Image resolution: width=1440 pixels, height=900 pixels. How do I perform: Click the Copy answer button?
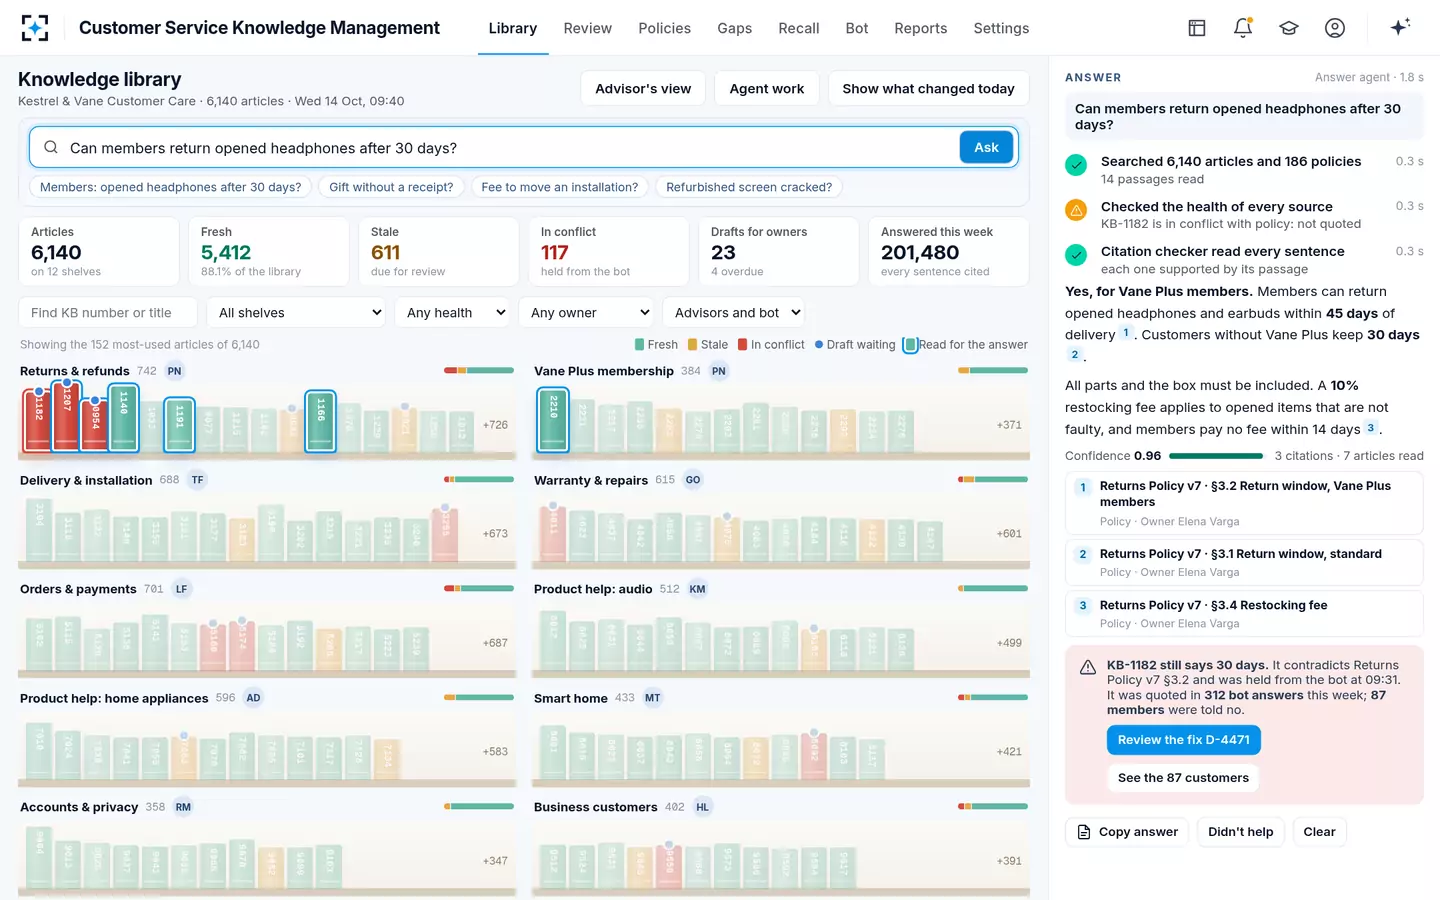1127,832
